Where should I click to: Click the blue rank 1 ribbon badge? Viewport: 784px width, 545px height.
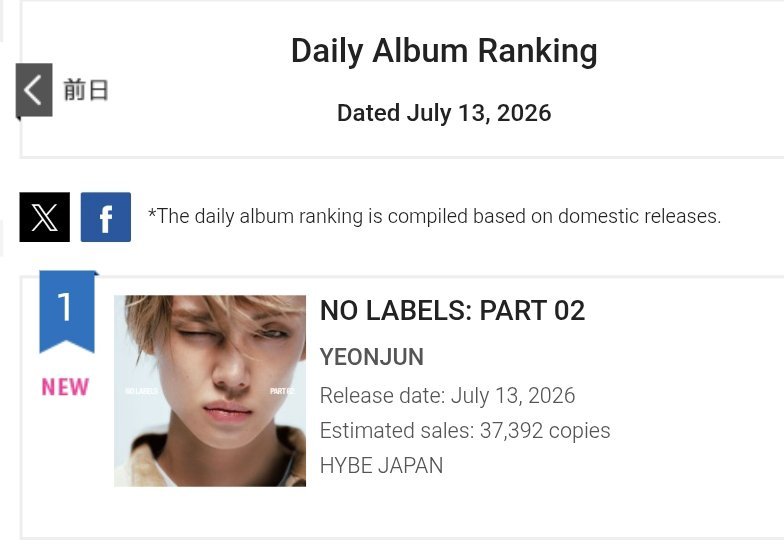click(x=67, y=312)
